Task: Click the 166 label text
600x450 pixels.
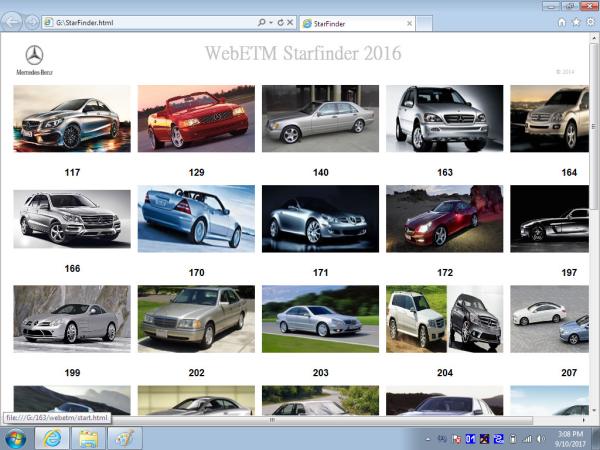Action: 72,269
